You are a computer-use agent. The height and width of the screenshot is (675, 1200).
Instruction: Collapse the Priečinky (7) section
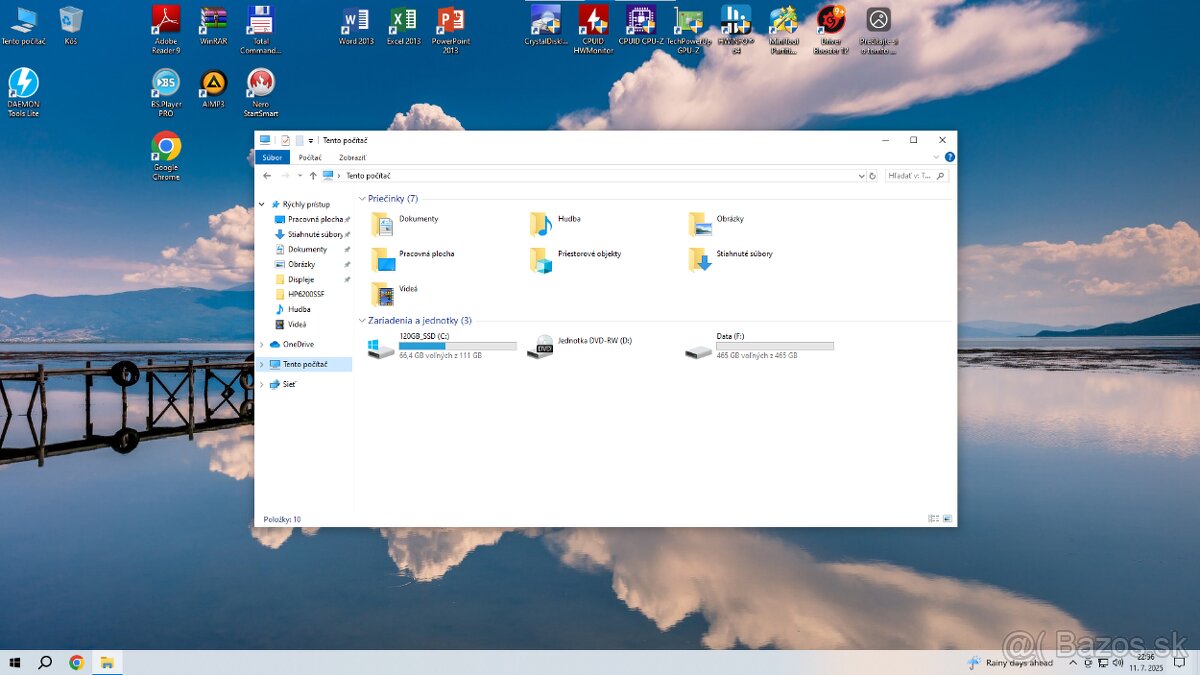click(362, 198)
